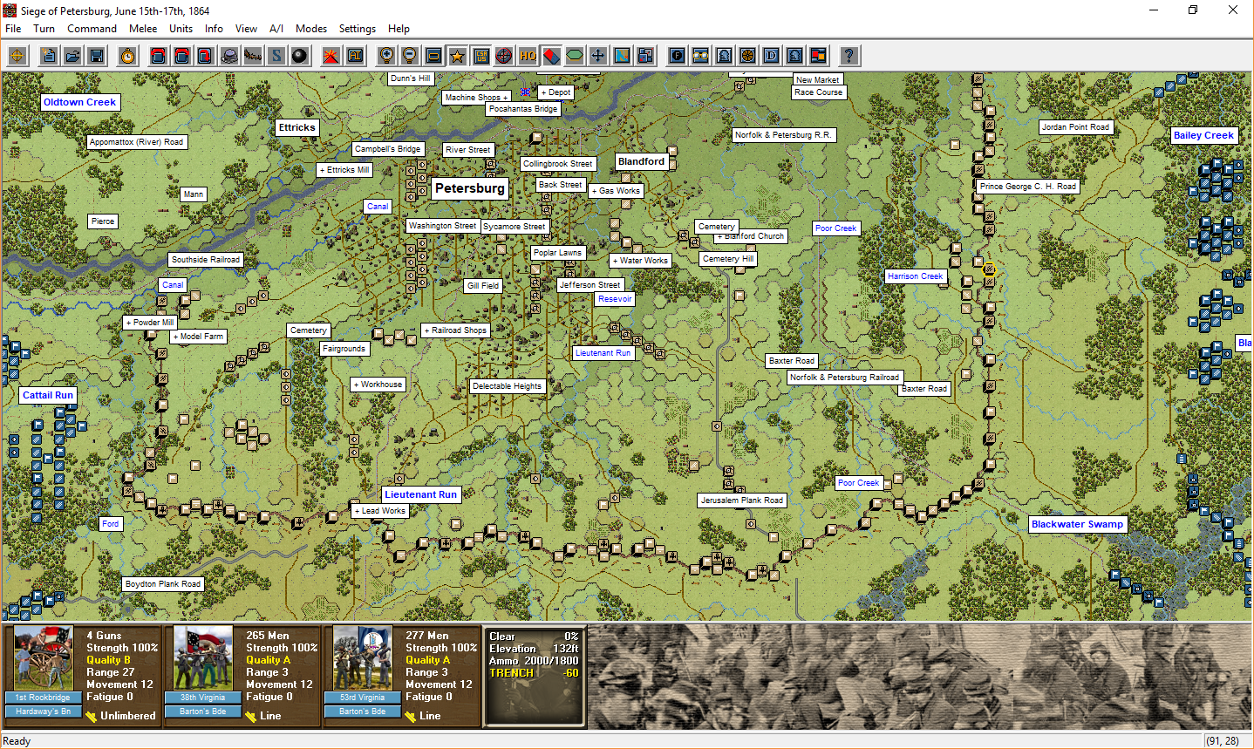Click the Fairgrounds map label
The height and width of the screenshot is (749, 1254).
[344, 349]
